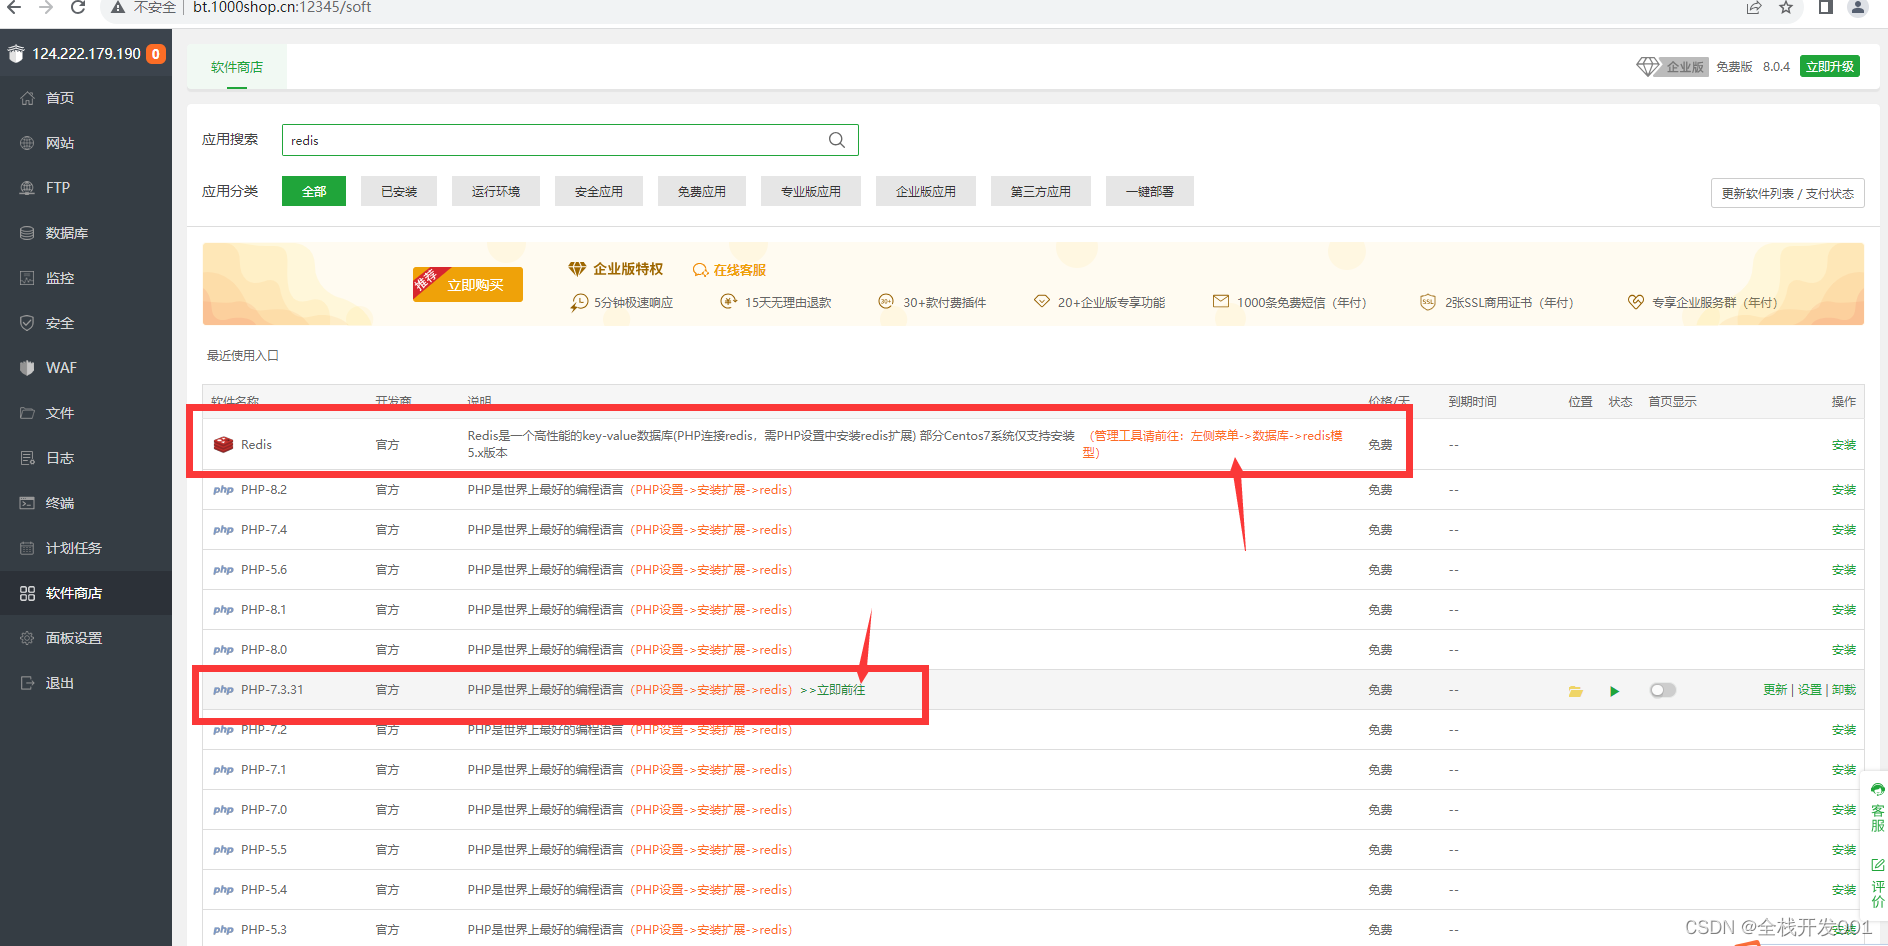The width and height of the screenshot is (1888, 946).
Task: Click the browser side panel icon
Action: pos(1825,8)
